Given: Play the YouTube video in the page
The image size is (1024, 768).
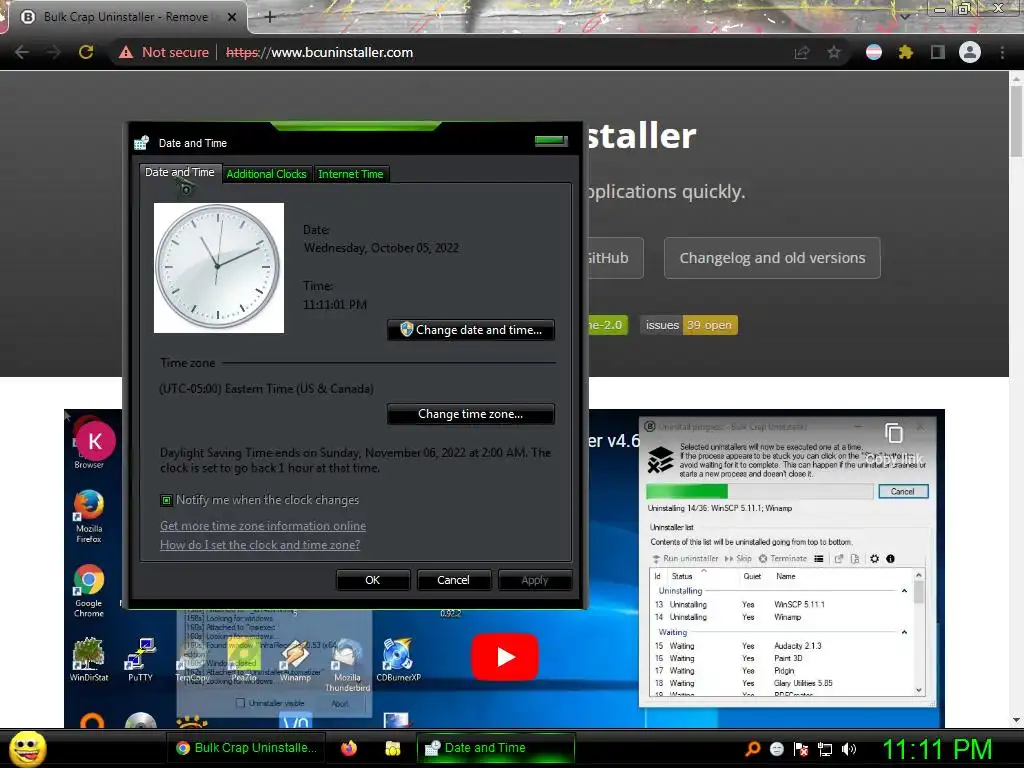Looking at the screenshot, I should [505, 657].
